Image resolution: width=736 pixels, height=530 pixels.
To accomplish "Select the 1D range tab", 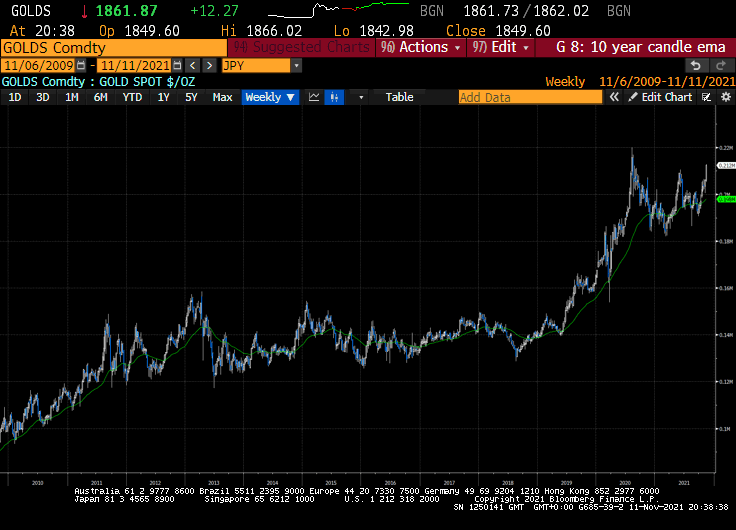I will (15, 97).
